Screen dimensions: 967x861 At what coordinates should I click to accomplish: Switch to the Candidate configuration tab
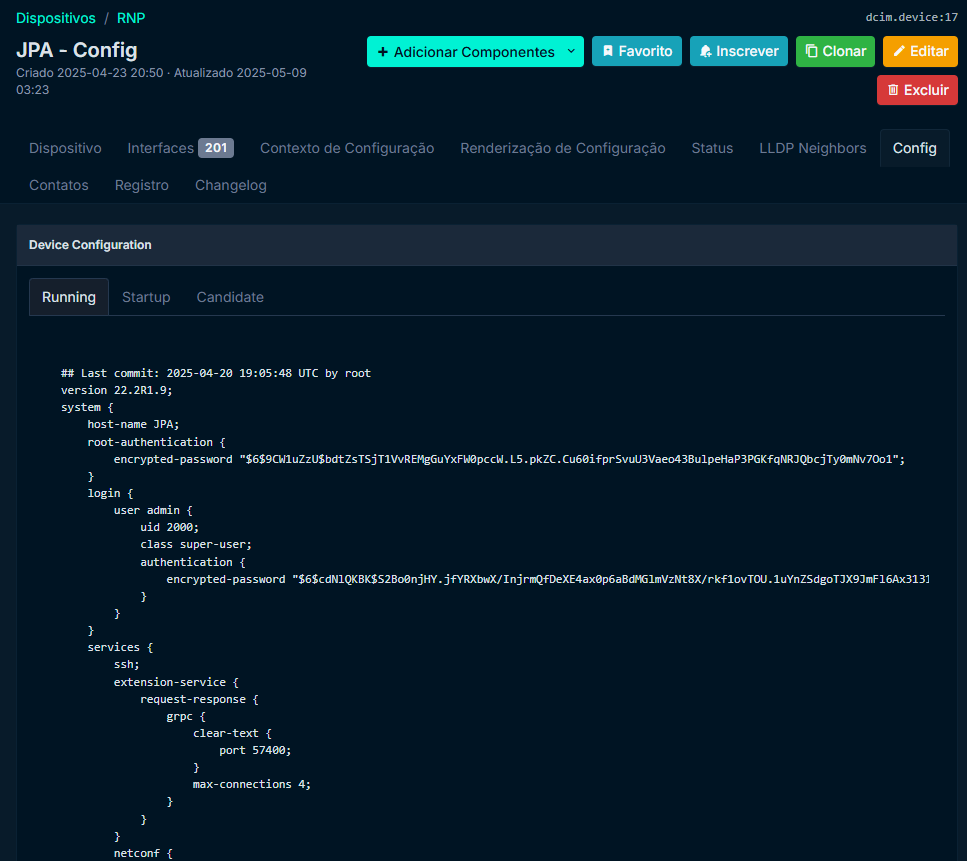tap(230, 296)
